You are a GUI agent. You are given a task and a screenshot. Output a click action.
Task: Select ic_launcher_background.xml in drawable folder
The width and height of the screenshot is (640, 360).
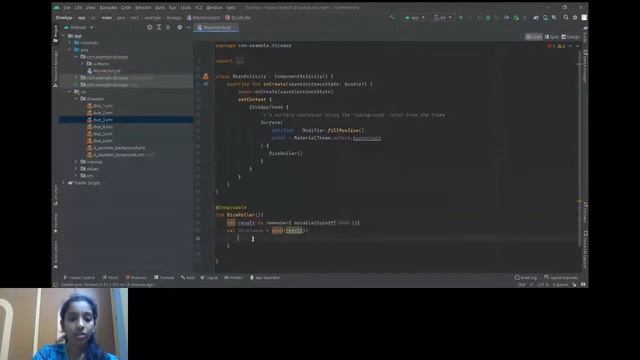coord(116,148)
